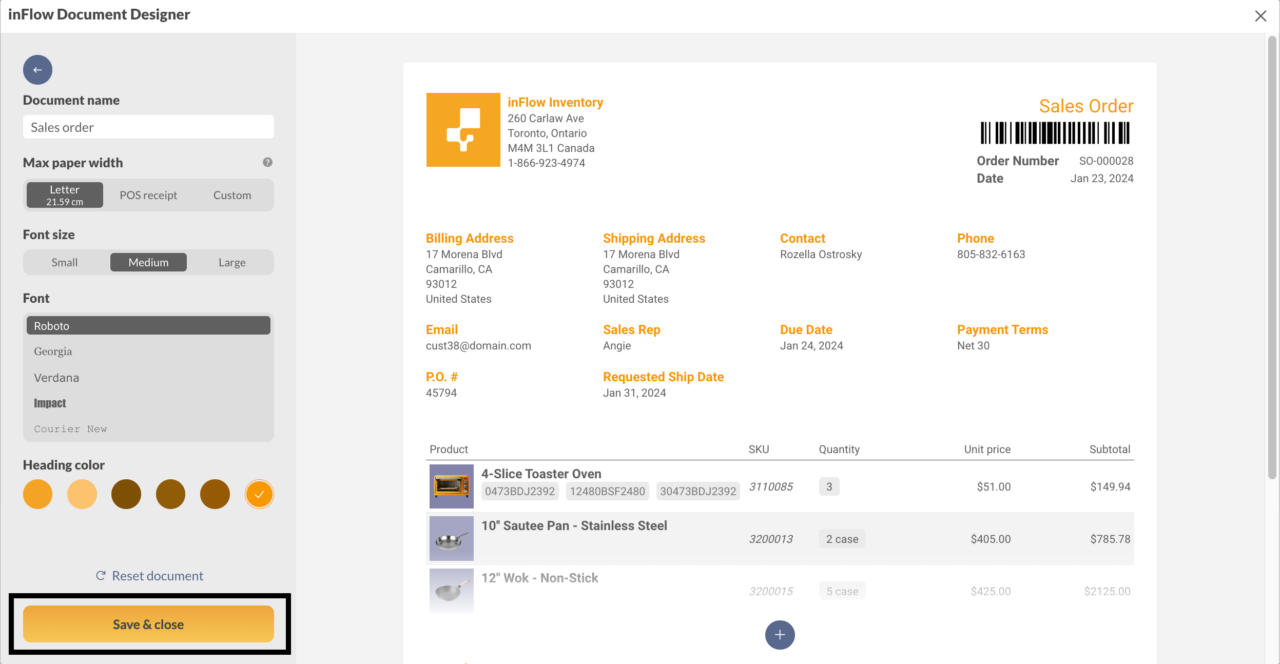Select the Large font size option
1280x664 pixels.
pyautogui.click(x=231, y=262)
